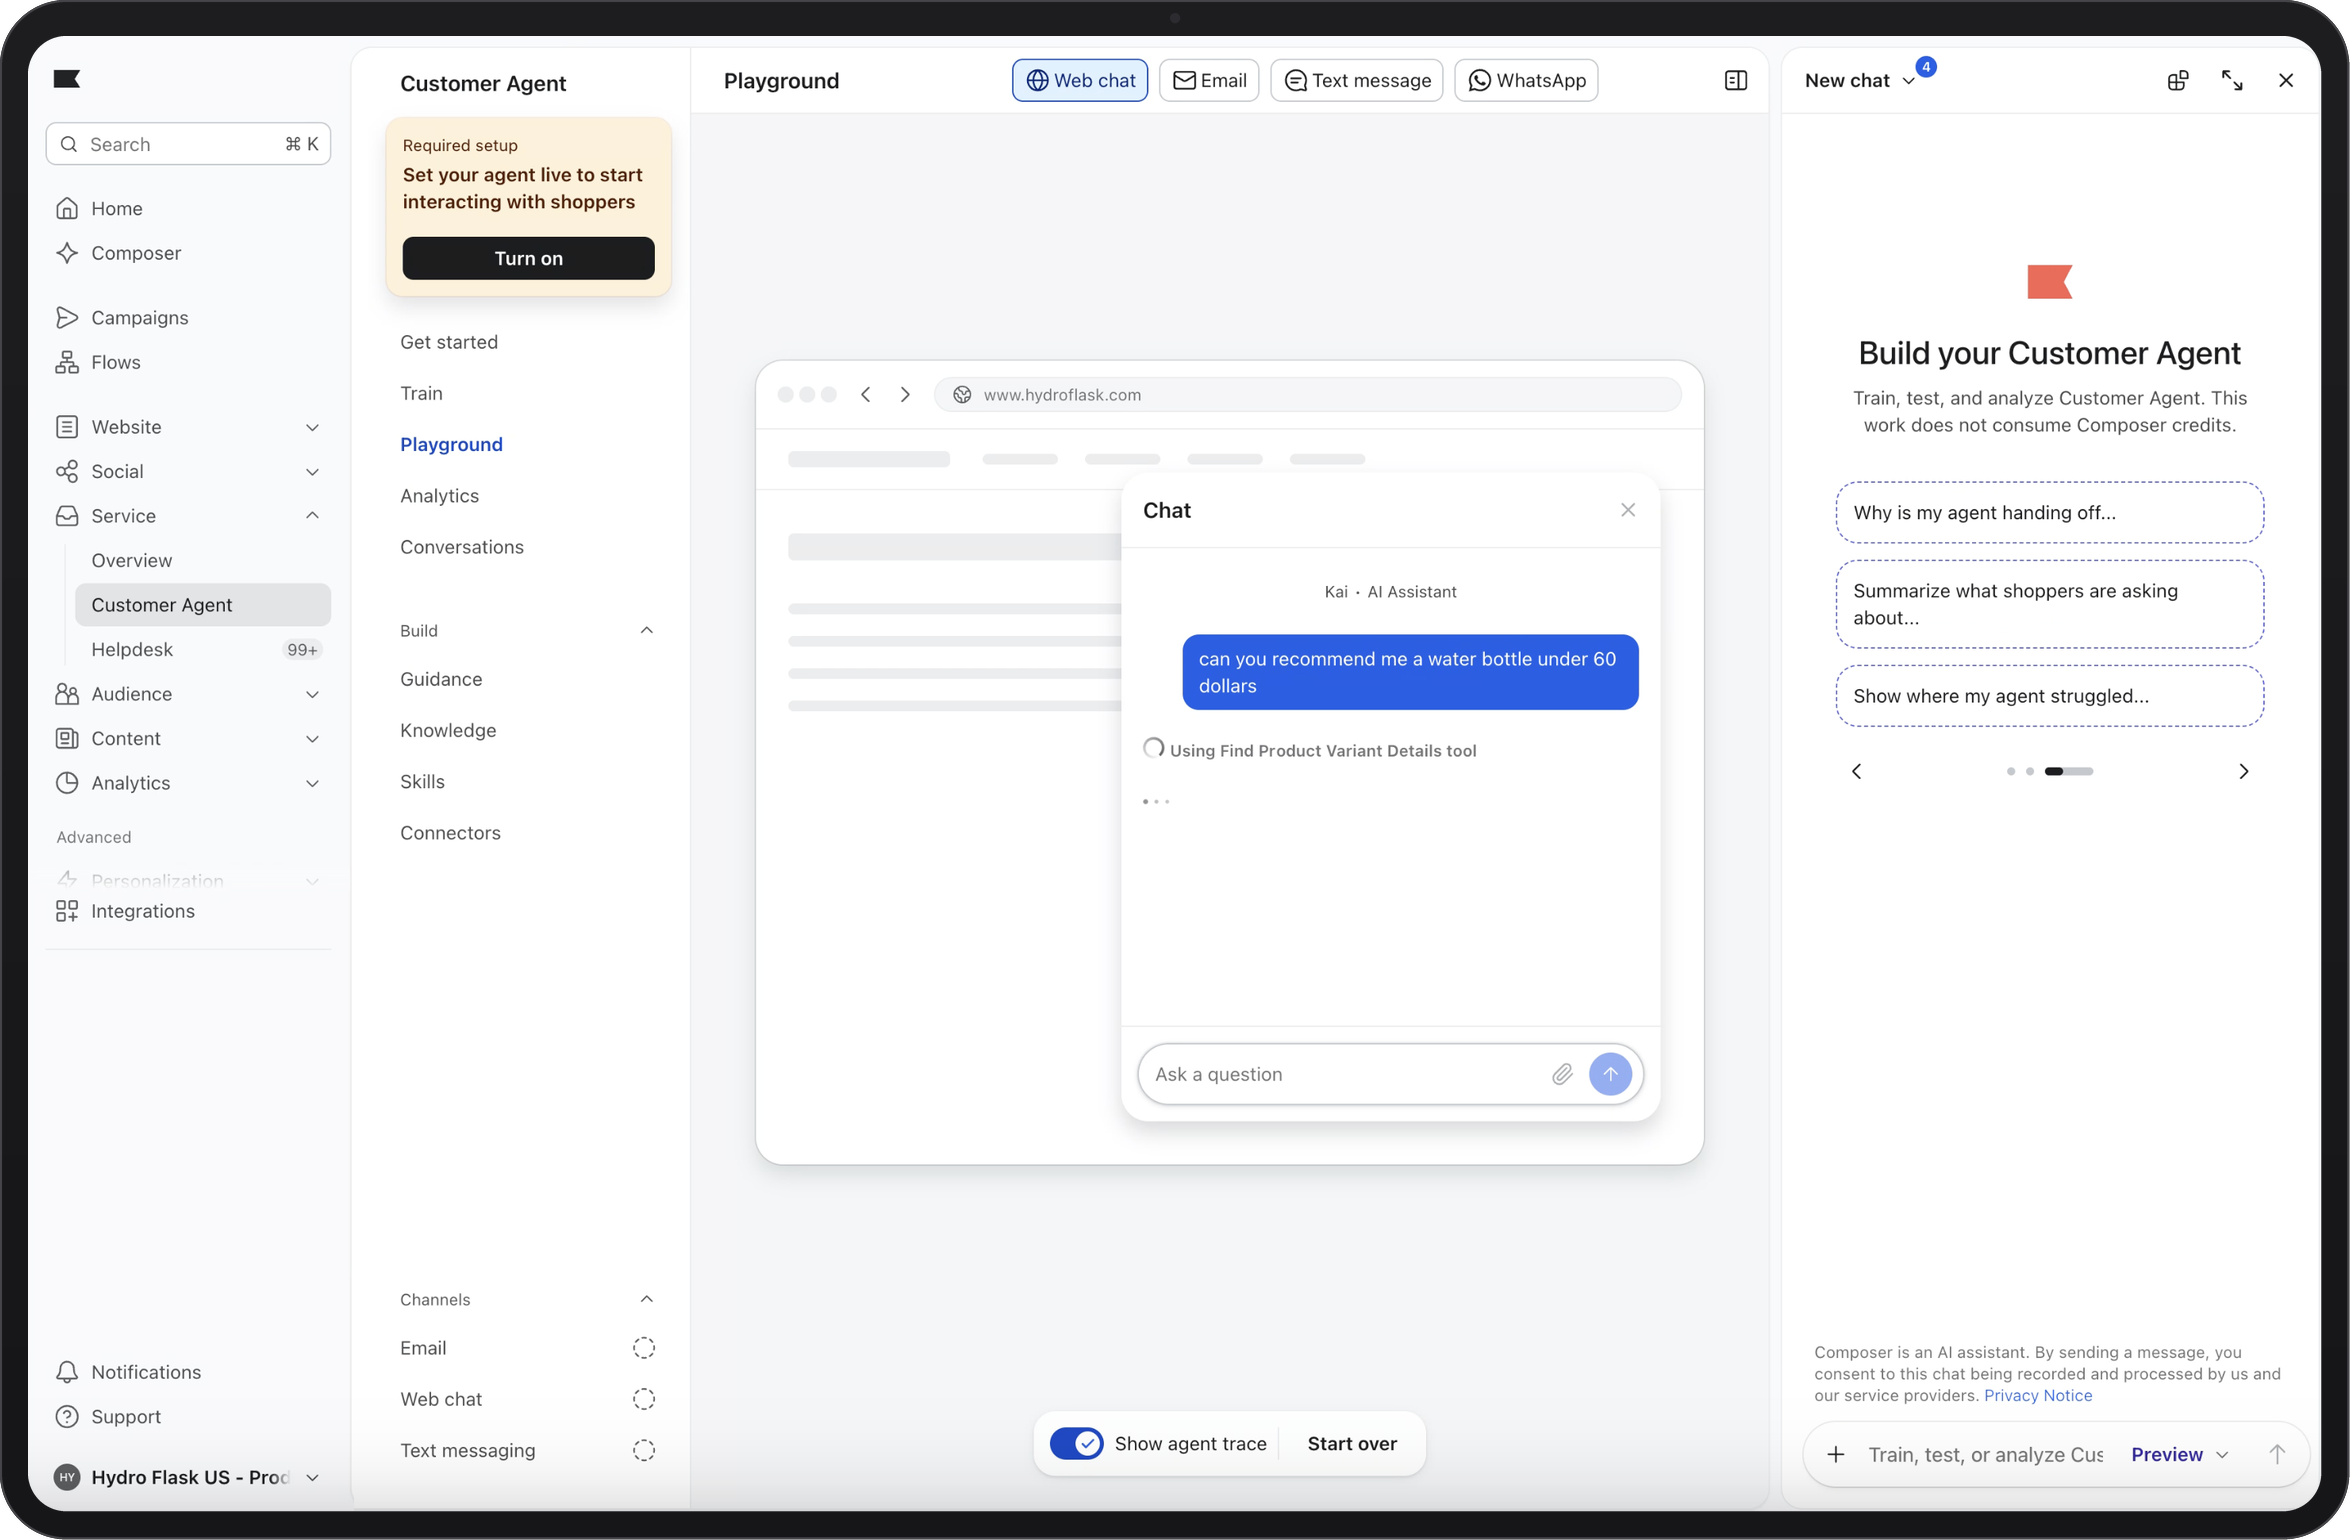
Task: Expand the Social section chevron
Action: click(312, 471)
